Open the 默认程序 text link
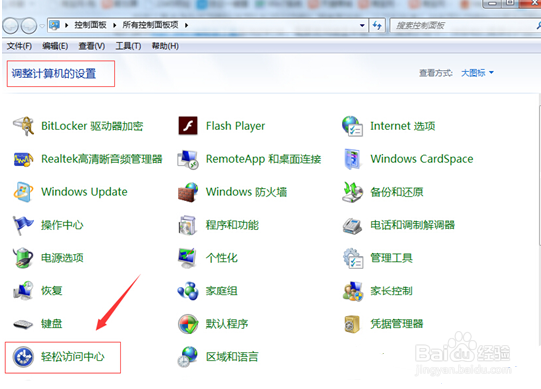The image size is (541, 389). (227, 324)
